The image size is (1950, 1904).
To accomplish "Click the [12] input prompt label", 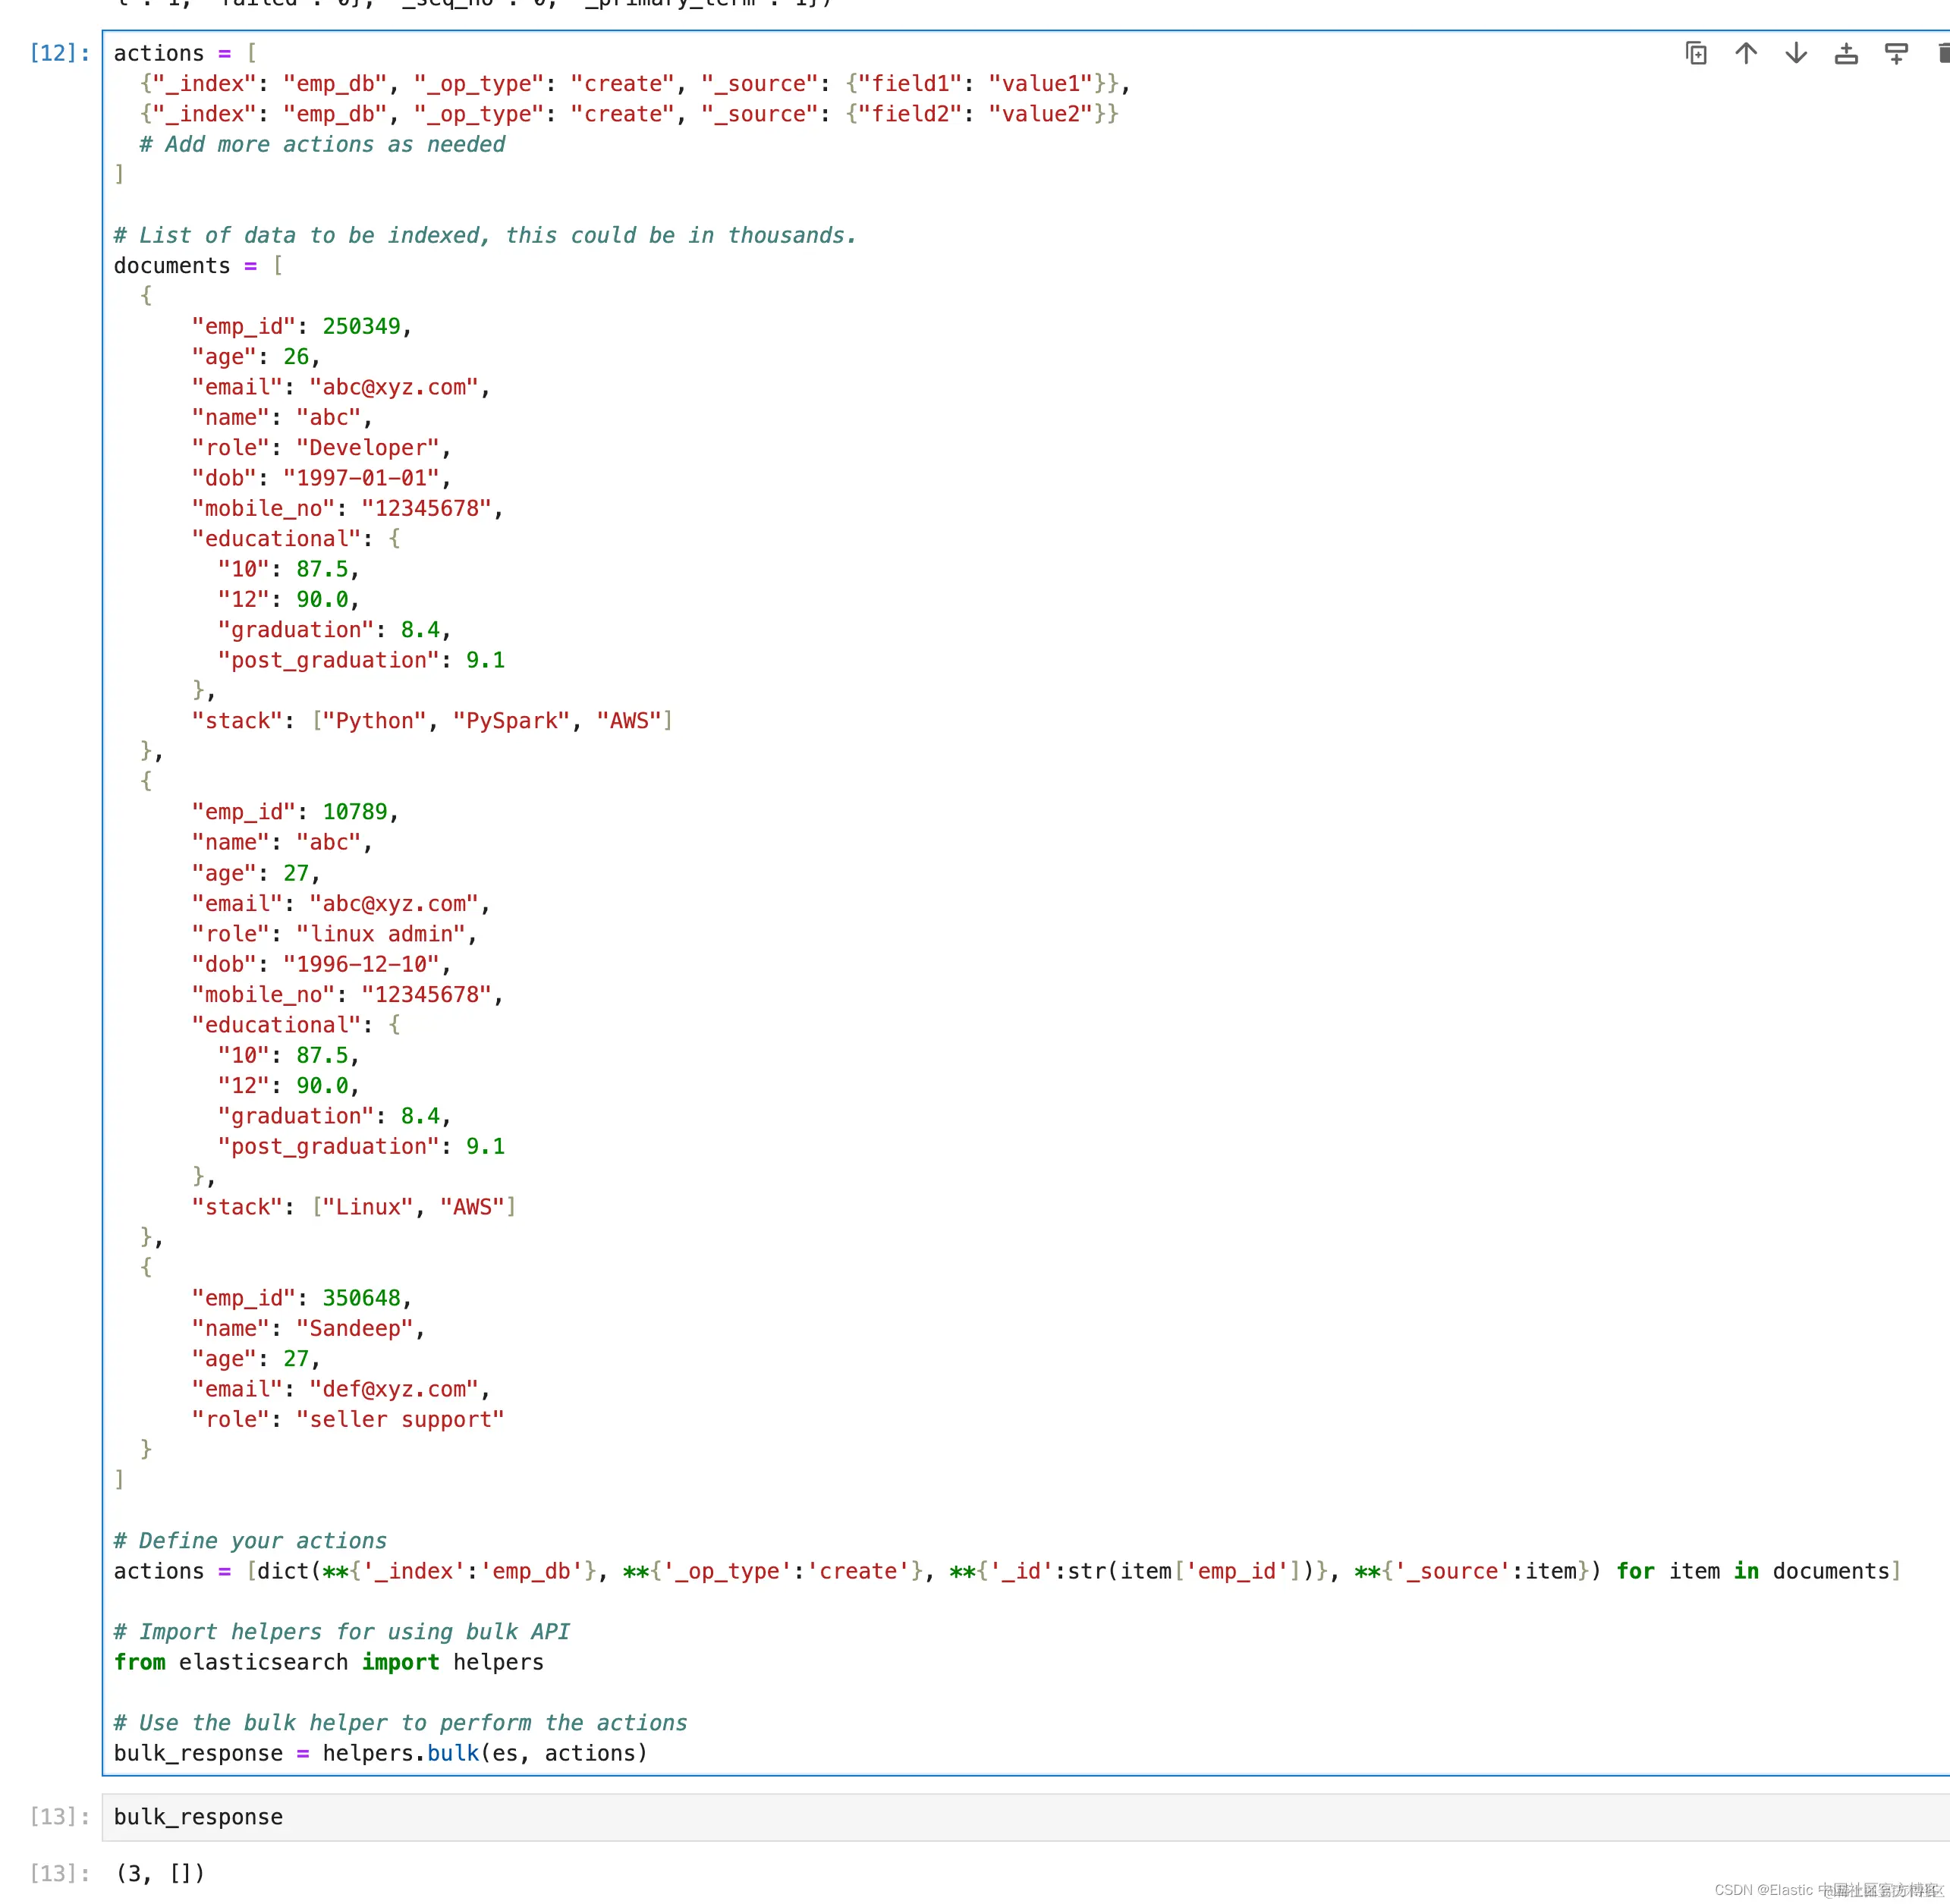I will tap(60, 53).
